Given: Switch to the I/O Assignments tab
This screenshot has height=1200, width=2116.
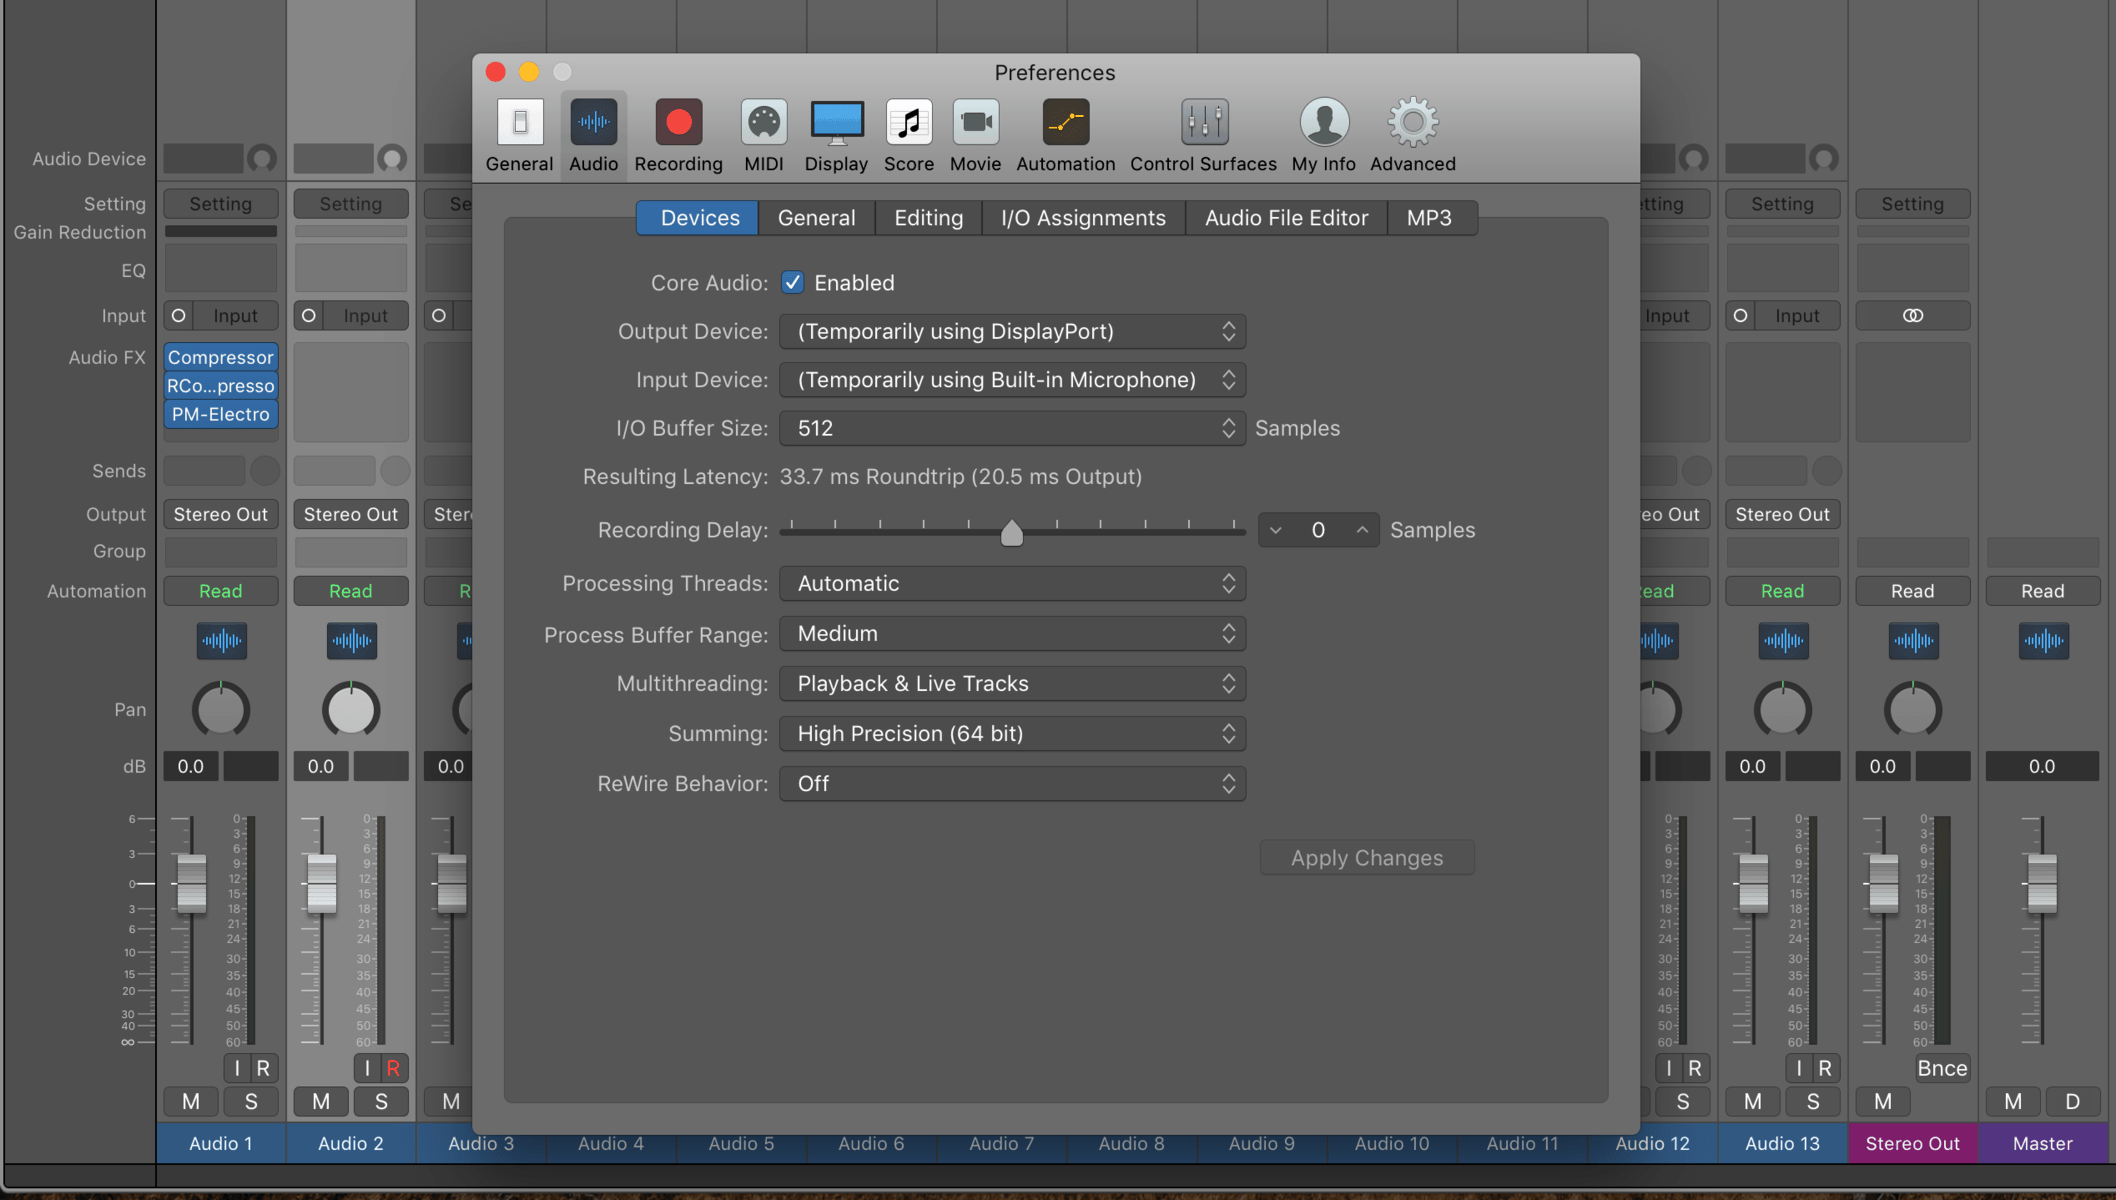Looking at the screenshot, I should pyautogui.click(x=1083, y=216).
